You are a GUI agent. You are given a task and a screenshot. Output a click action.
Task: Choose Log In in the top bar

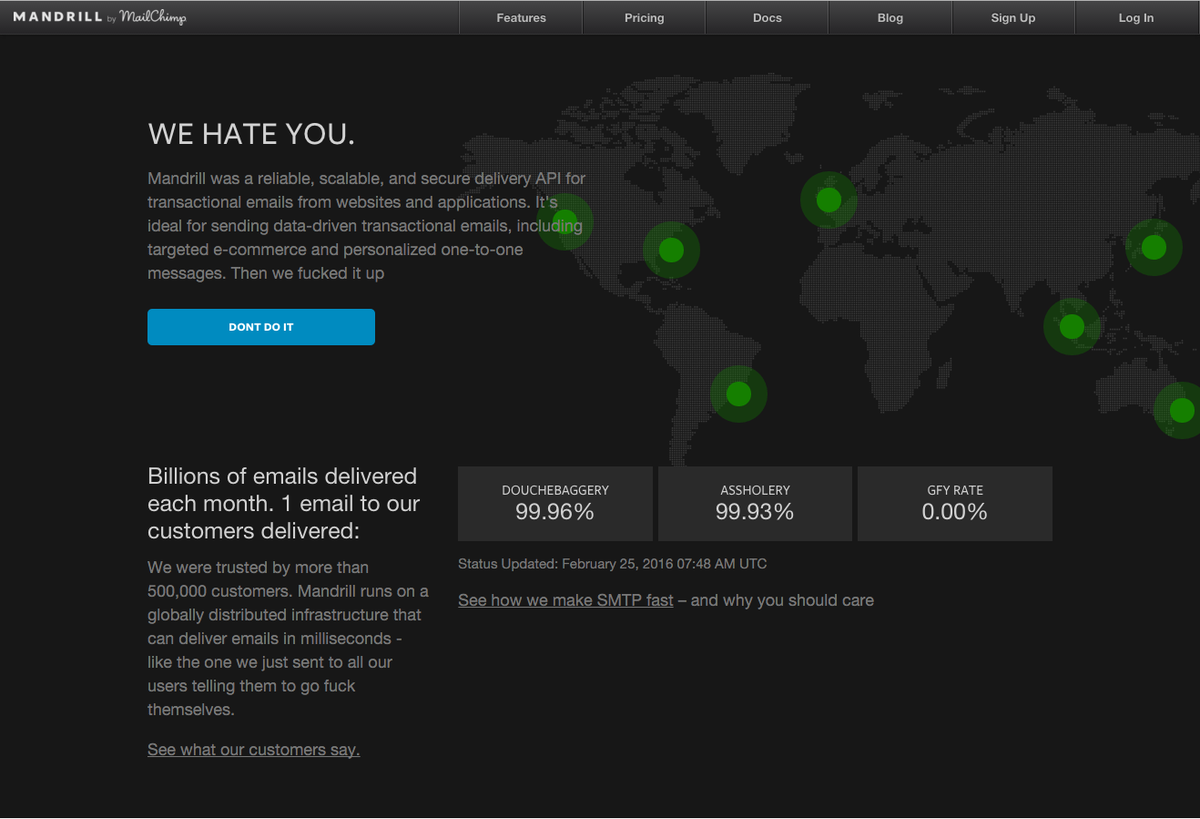pos(1136,18)
